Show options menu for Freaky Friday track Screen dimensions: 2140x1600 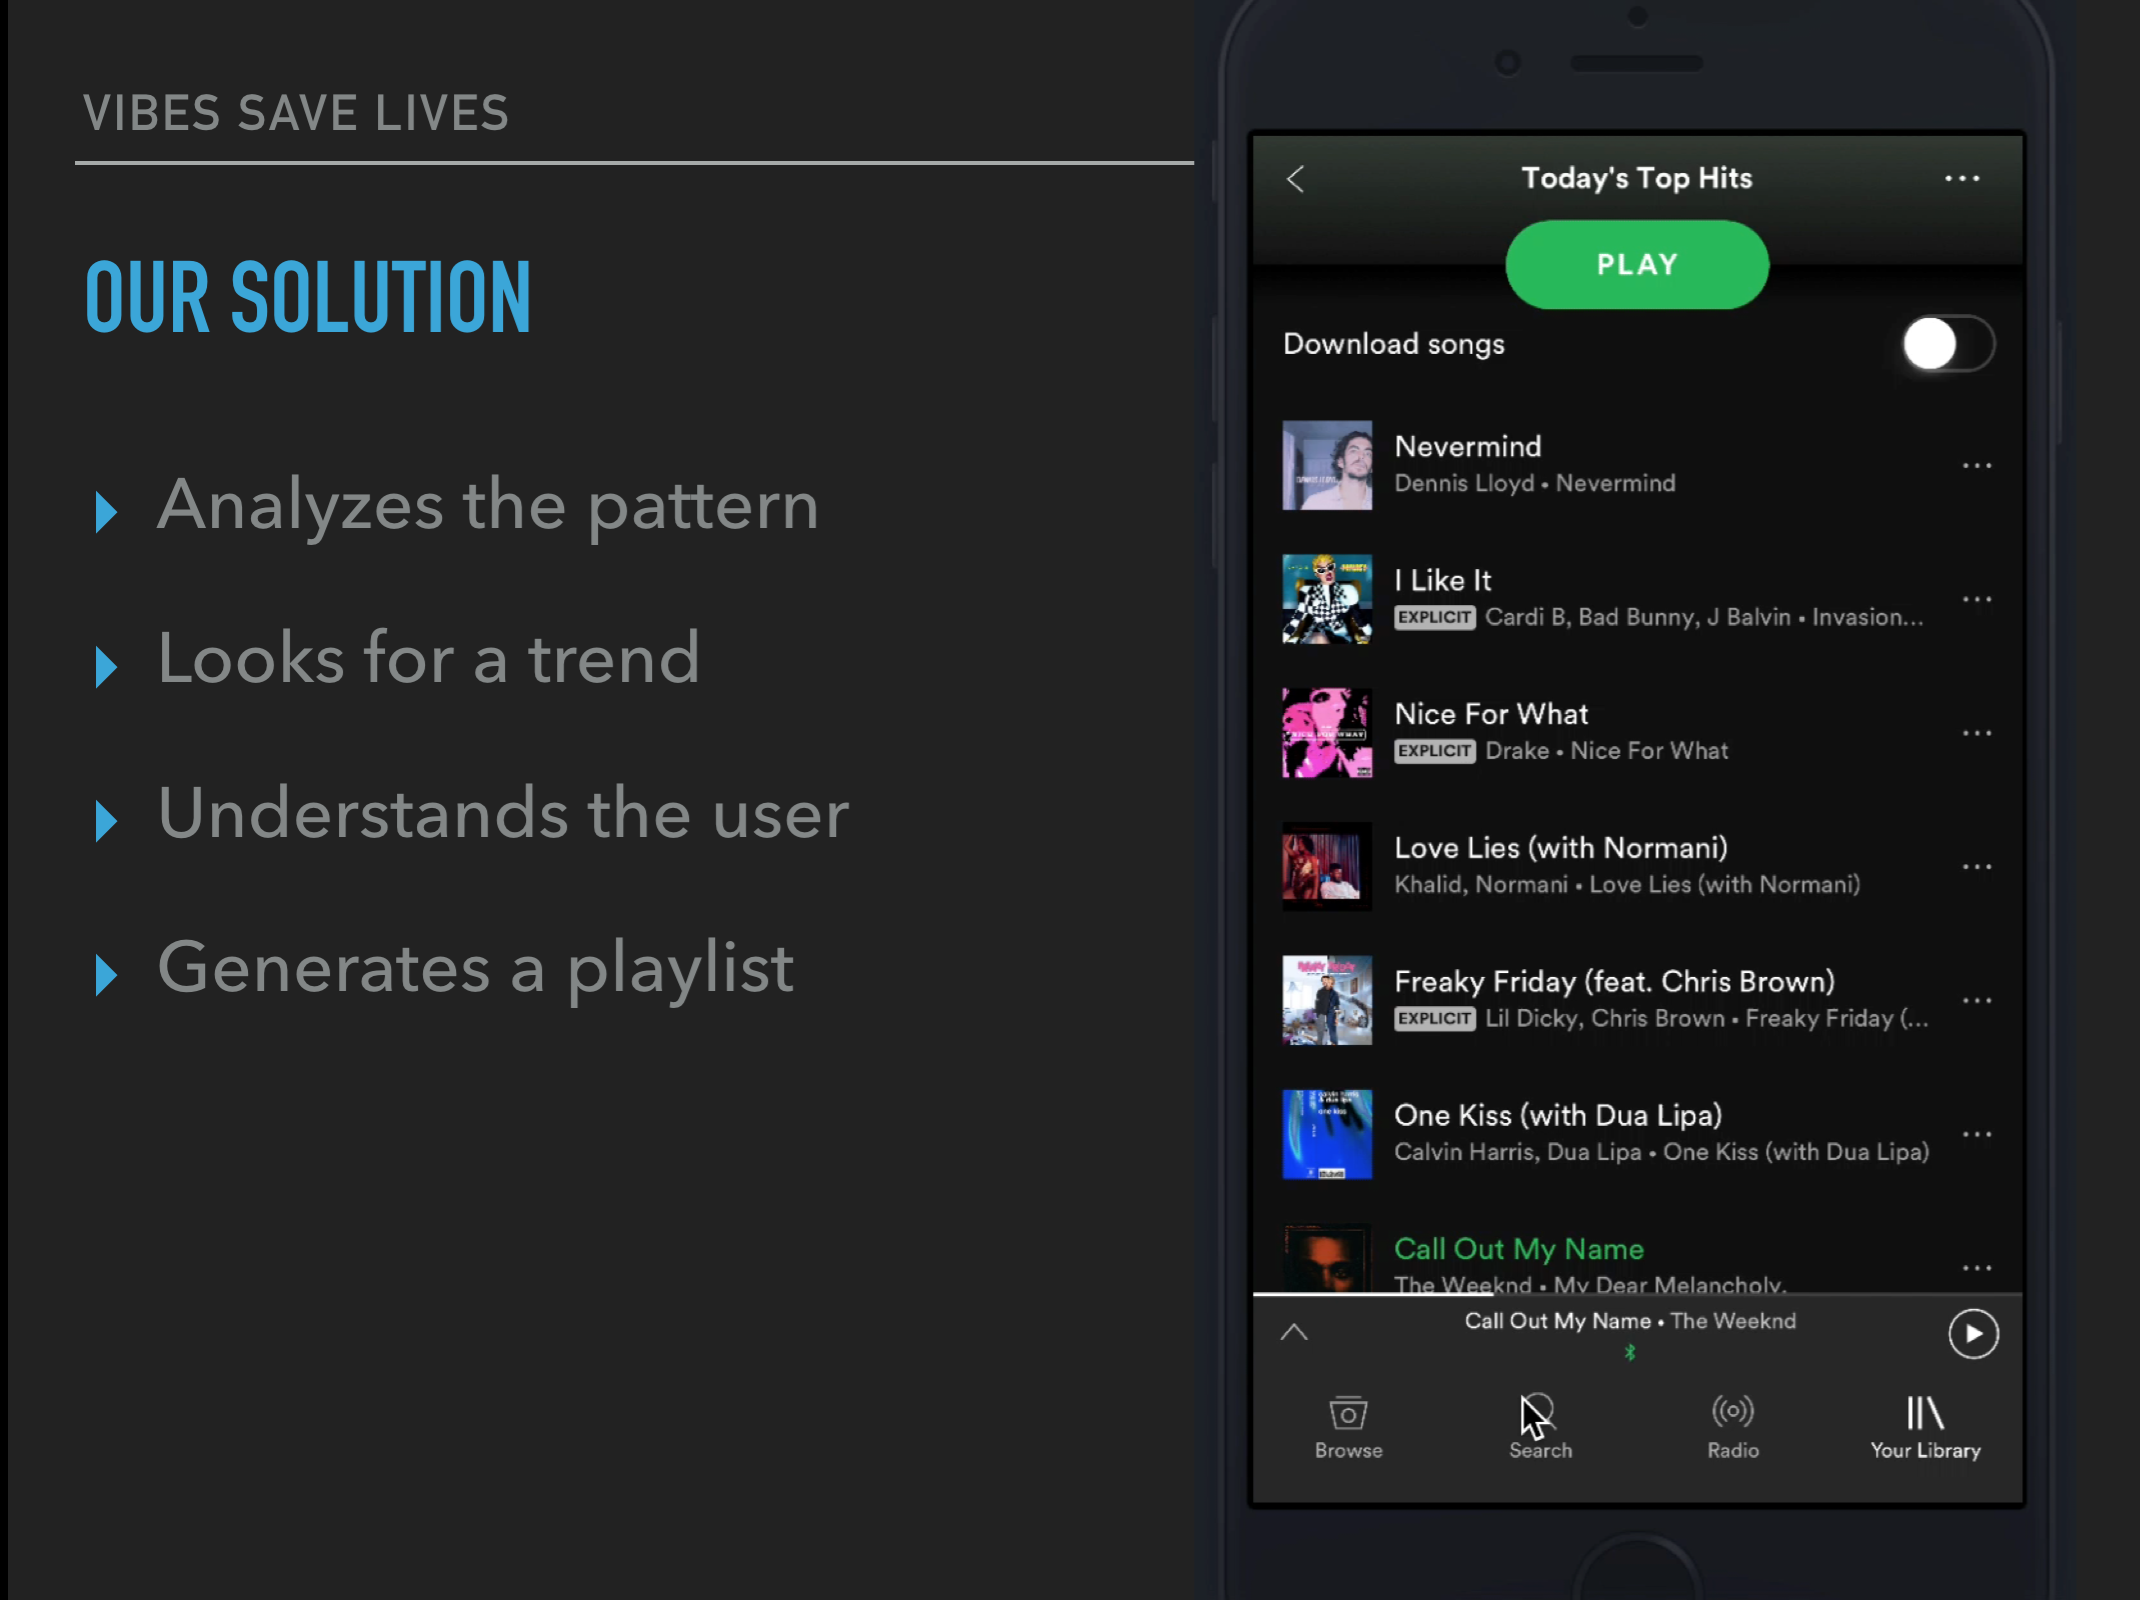[x=1976, y=1001]
